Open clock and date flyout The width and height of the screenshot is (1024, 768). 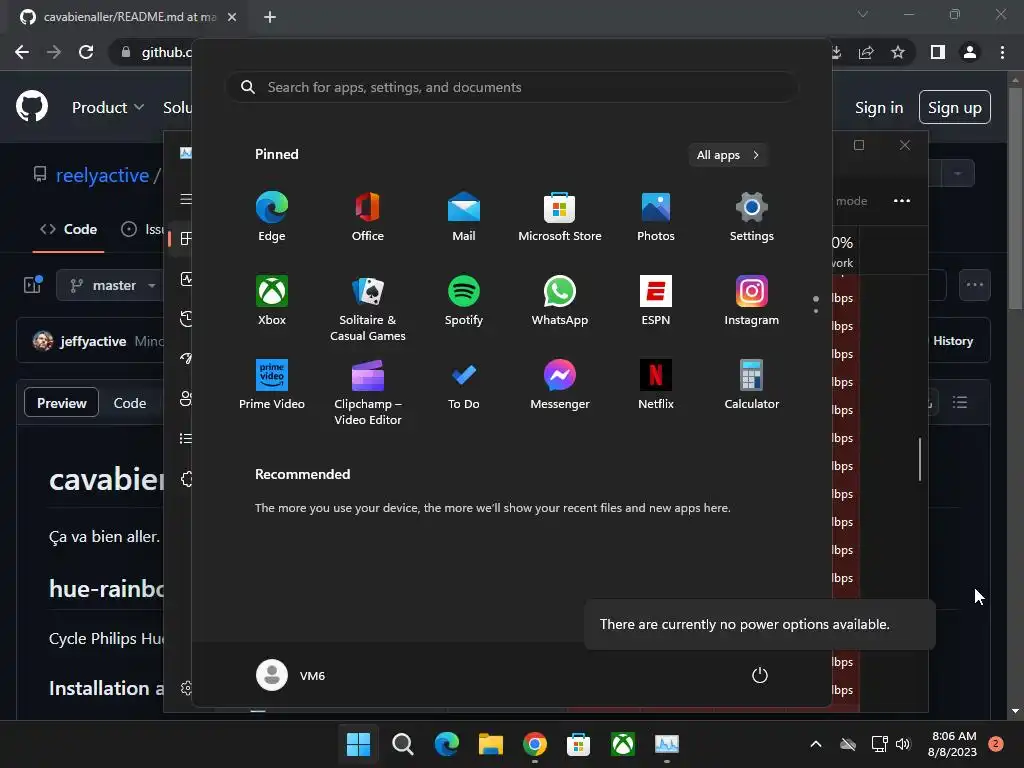click(953, 744)
